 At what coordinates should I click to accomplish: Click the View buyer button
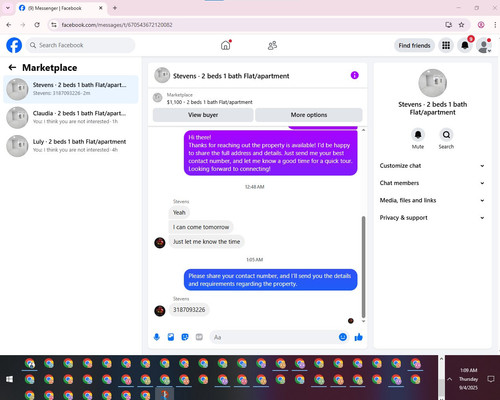tap(203, 115)
